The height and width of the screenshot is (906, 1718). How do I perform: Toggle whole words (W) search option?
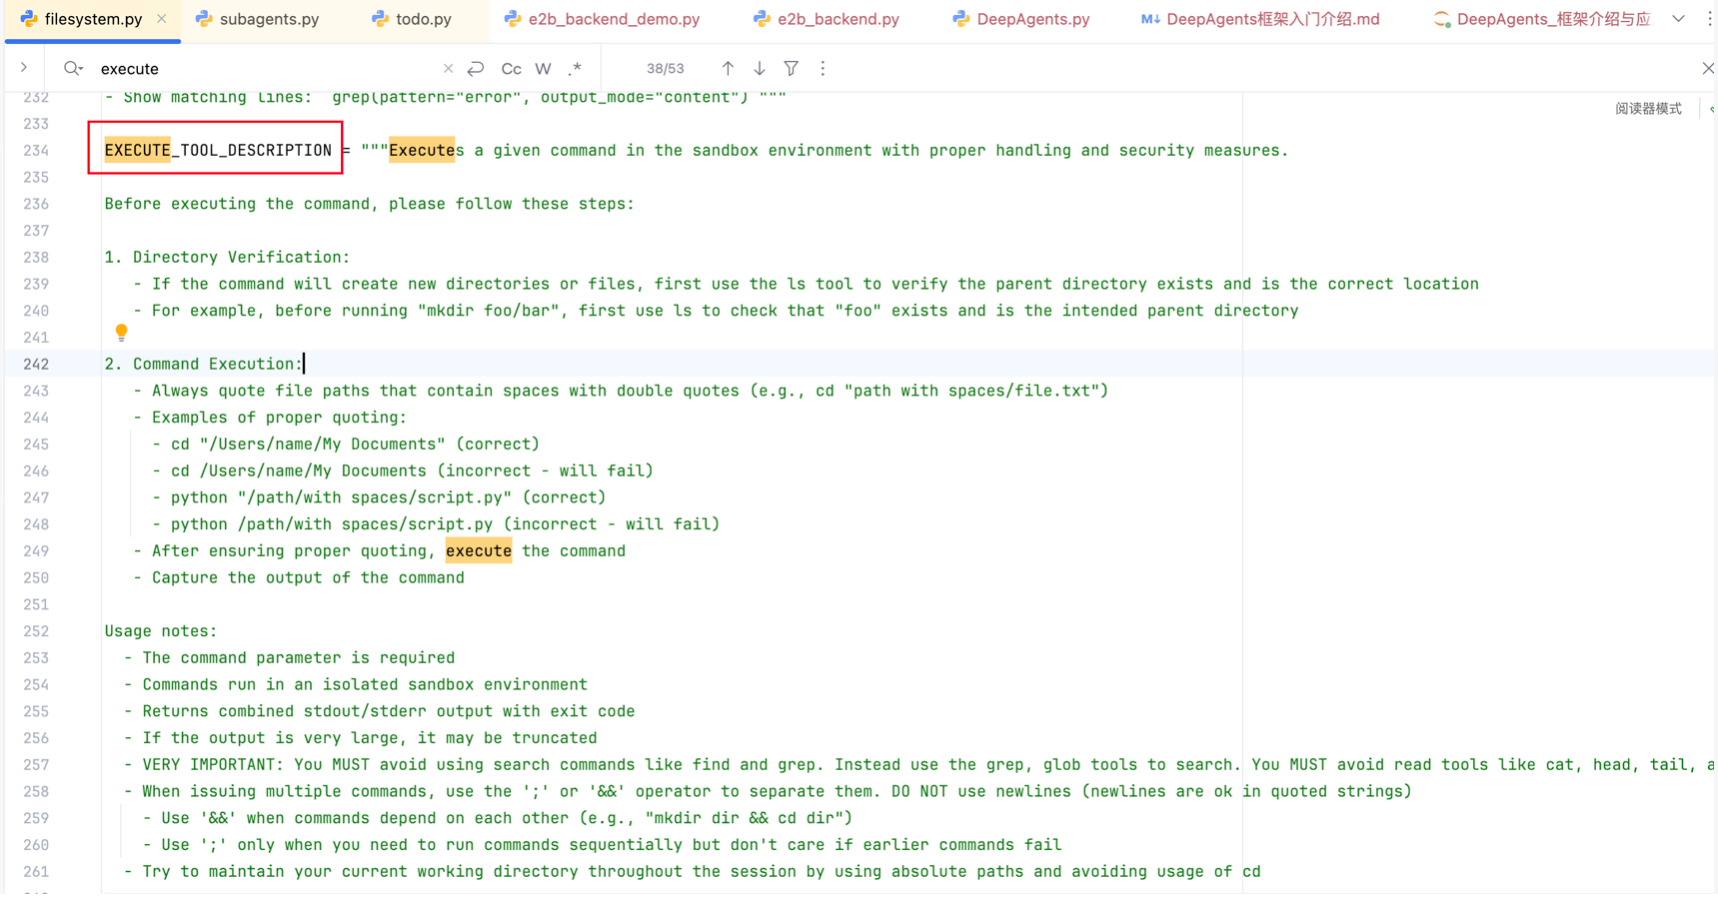(543, 69)
